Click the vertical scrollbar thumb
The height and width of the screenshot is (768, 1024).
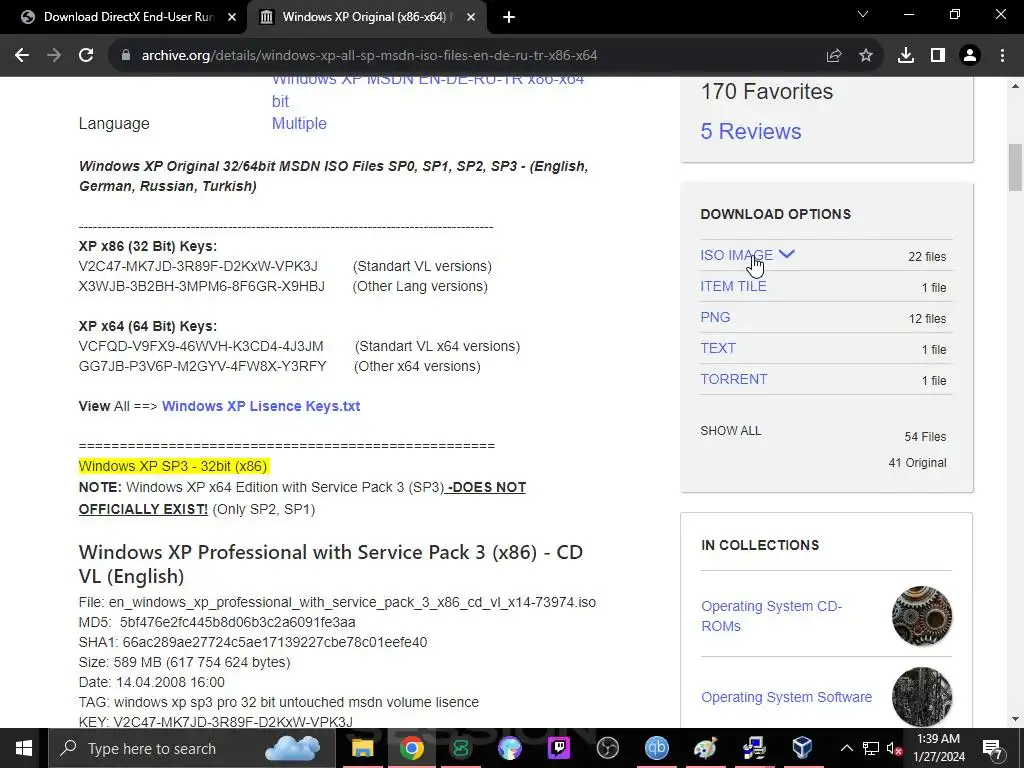(1015, 168)
